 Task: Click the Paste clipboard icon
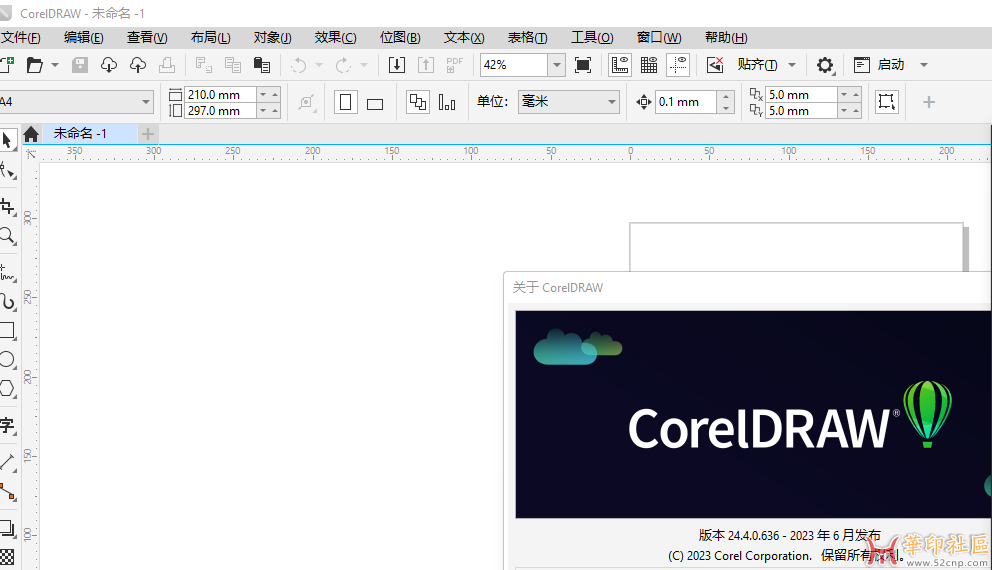coord(262,65)
